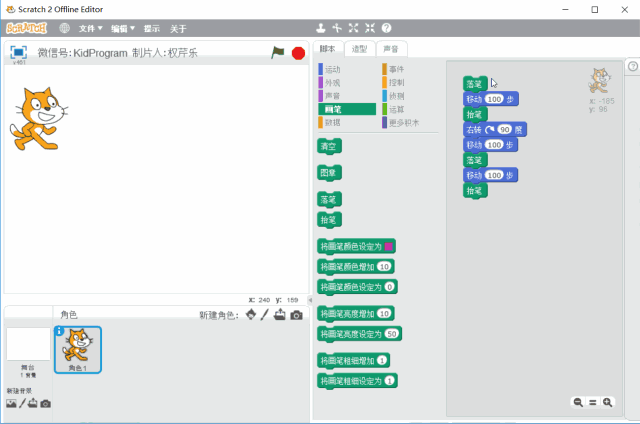Open the 编辑 dropdown menu
The width and height of the screenshot is (640, 424).
(123, 28)
